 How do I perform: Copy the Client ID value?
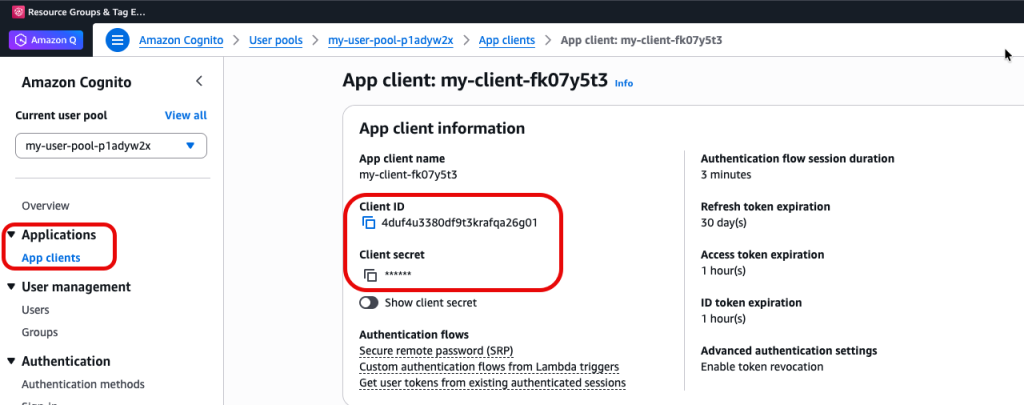(368, 223)
